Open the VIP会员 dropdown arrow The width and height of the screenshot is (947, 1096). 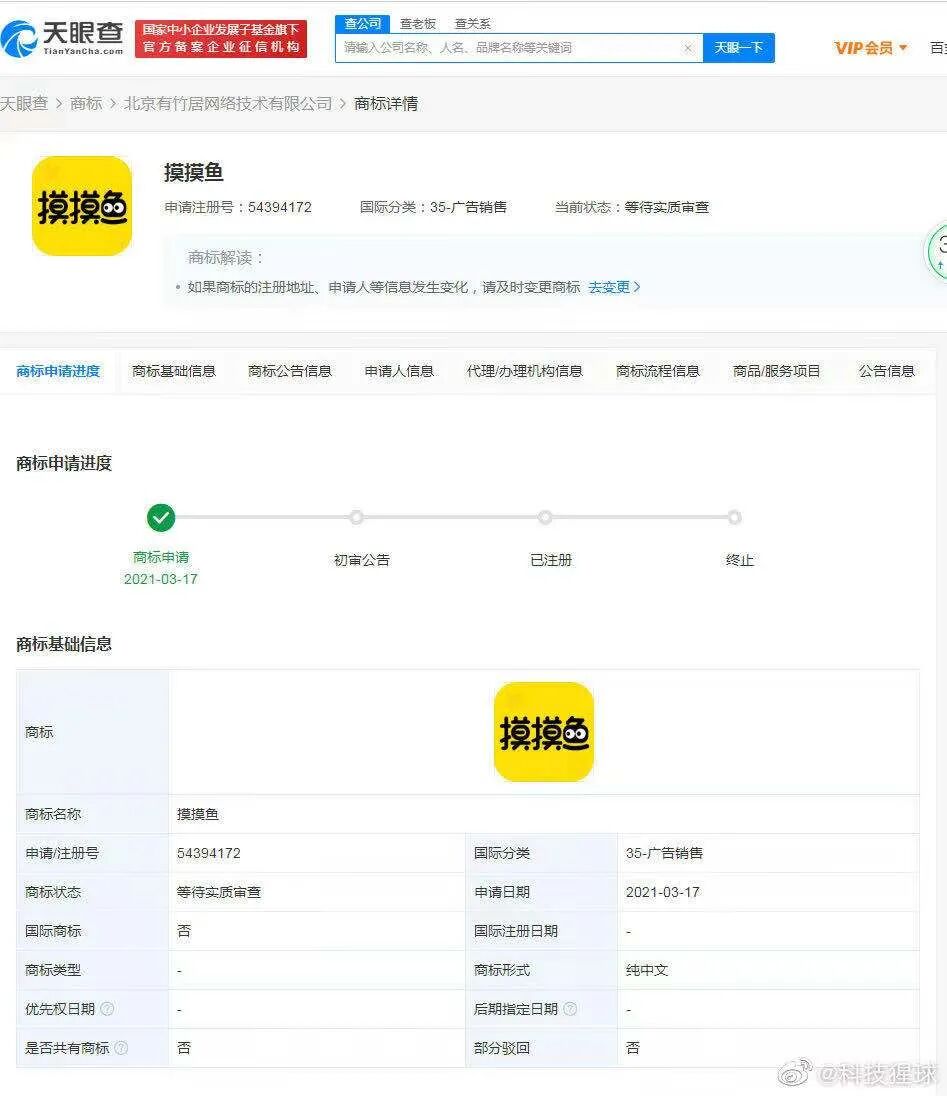[904, 47]
